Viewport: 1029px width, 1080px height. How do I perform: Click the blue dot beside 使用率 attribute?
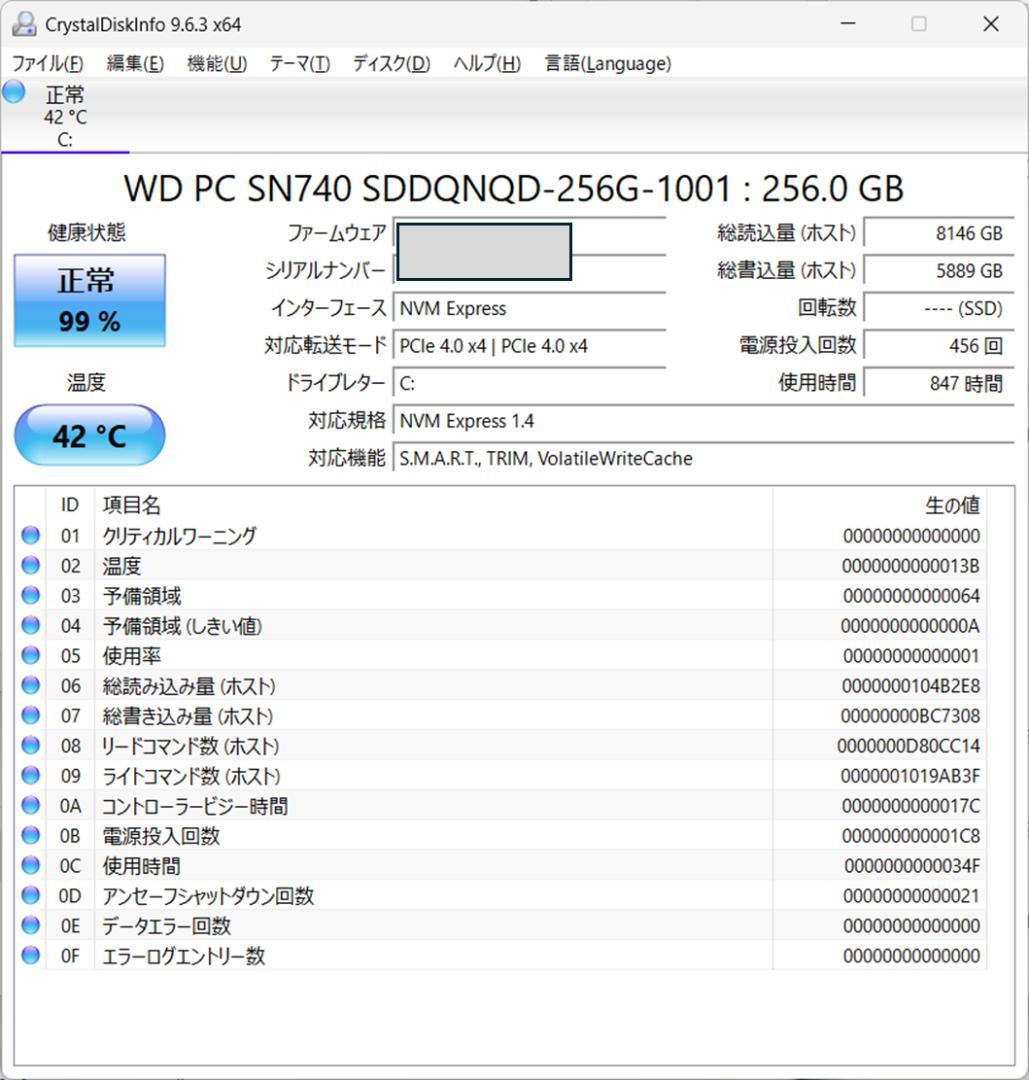[30, 656]
